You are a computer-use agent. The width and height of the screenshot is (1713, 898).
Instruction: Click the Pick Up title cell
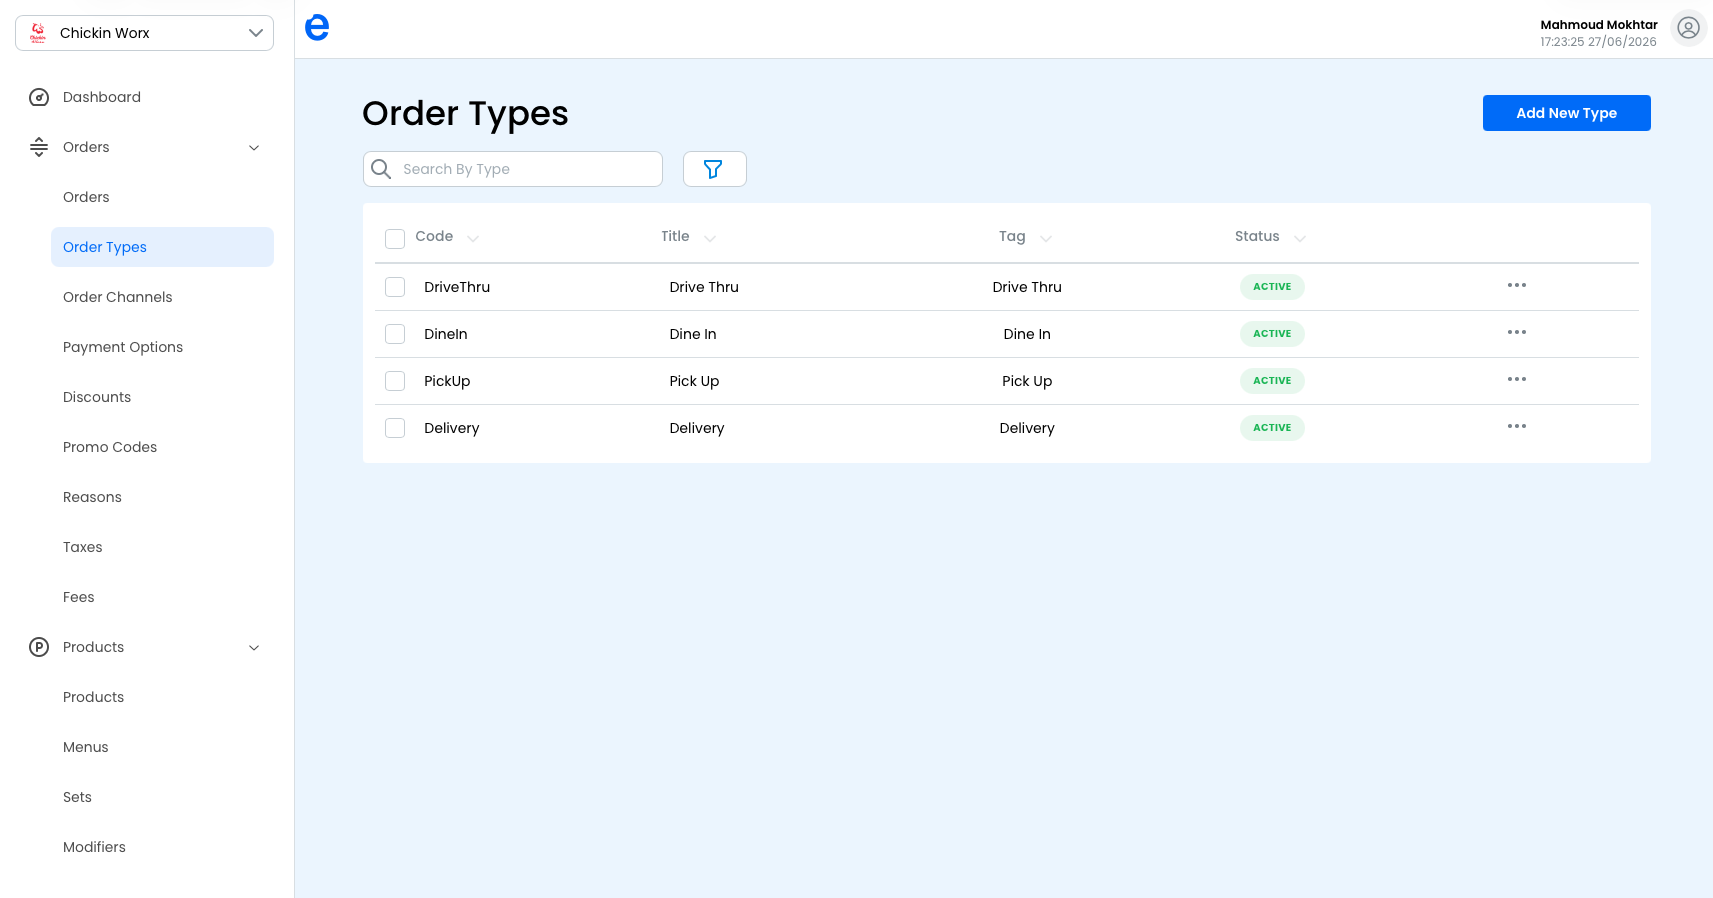694,381
